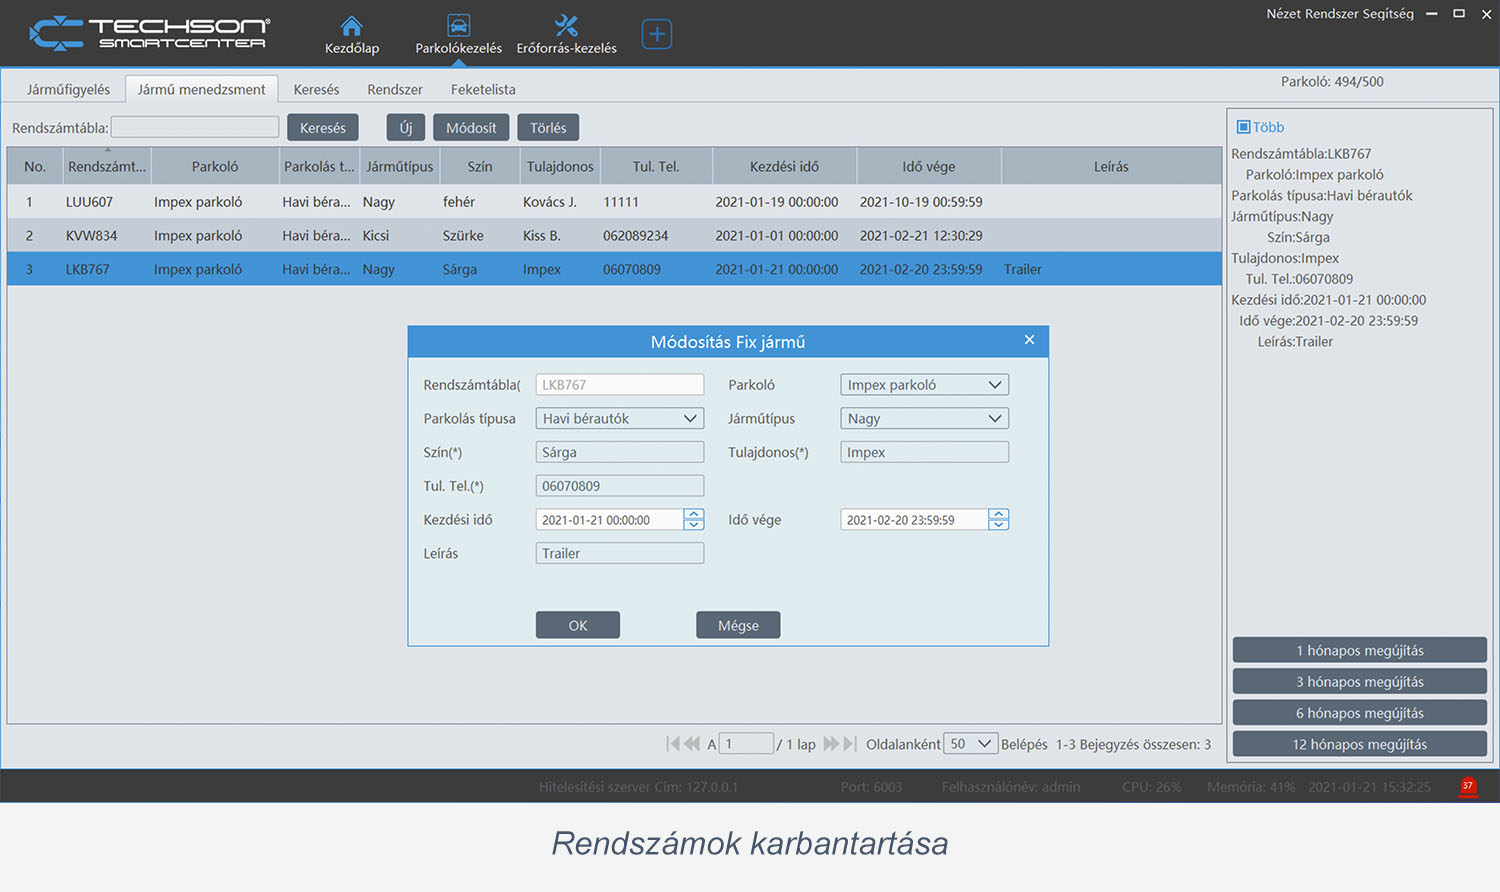Click the Leírás text field in dialog
This screenshot has height=892, width=1500.
point(619,553)
